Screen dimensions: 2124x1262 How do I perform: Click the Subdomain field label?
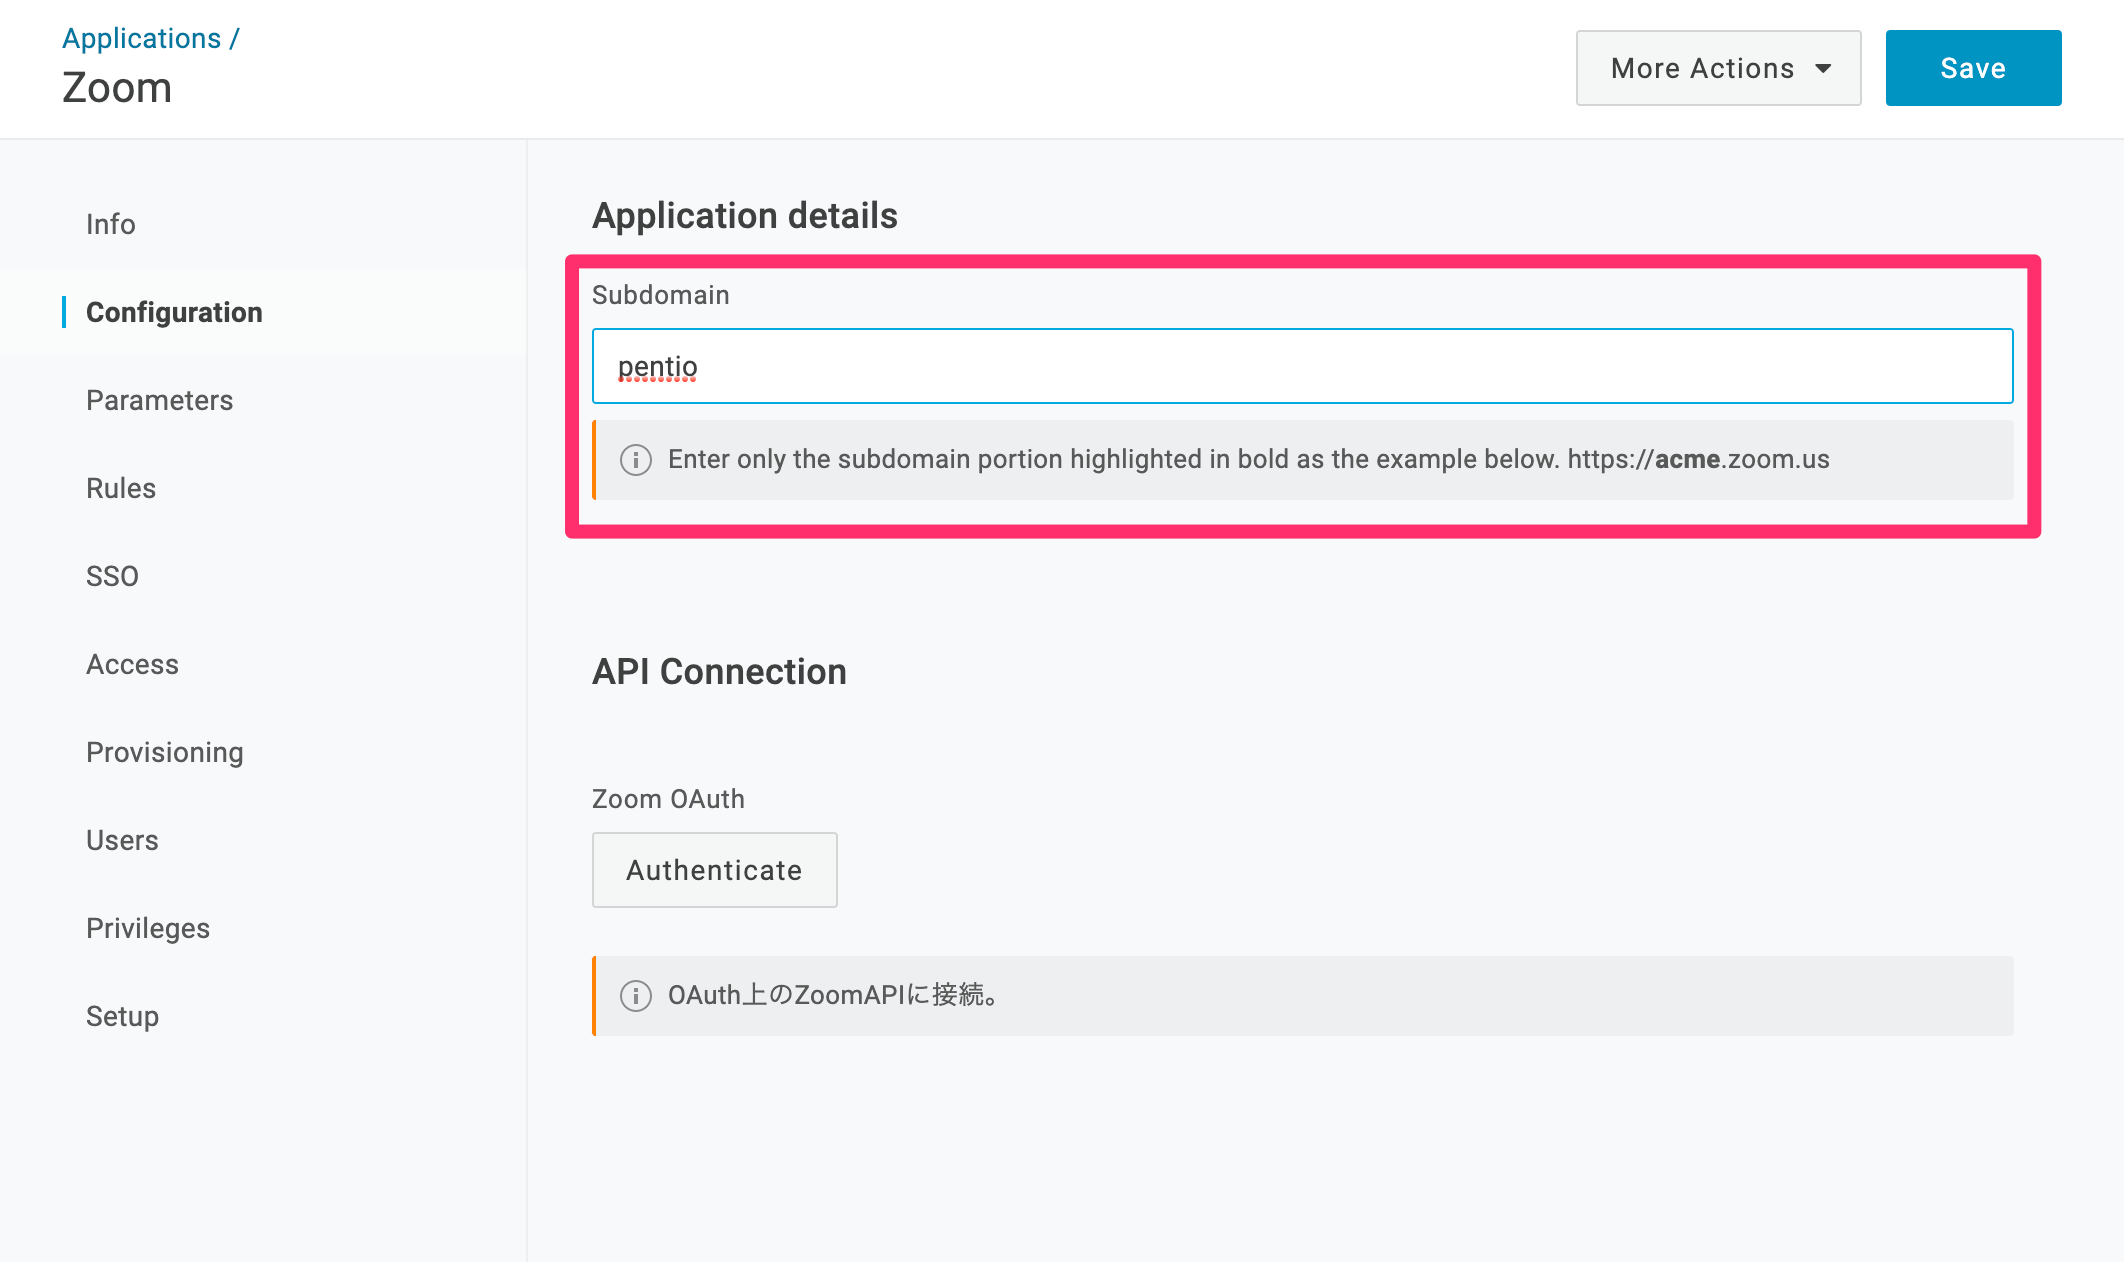pos(660,295)
